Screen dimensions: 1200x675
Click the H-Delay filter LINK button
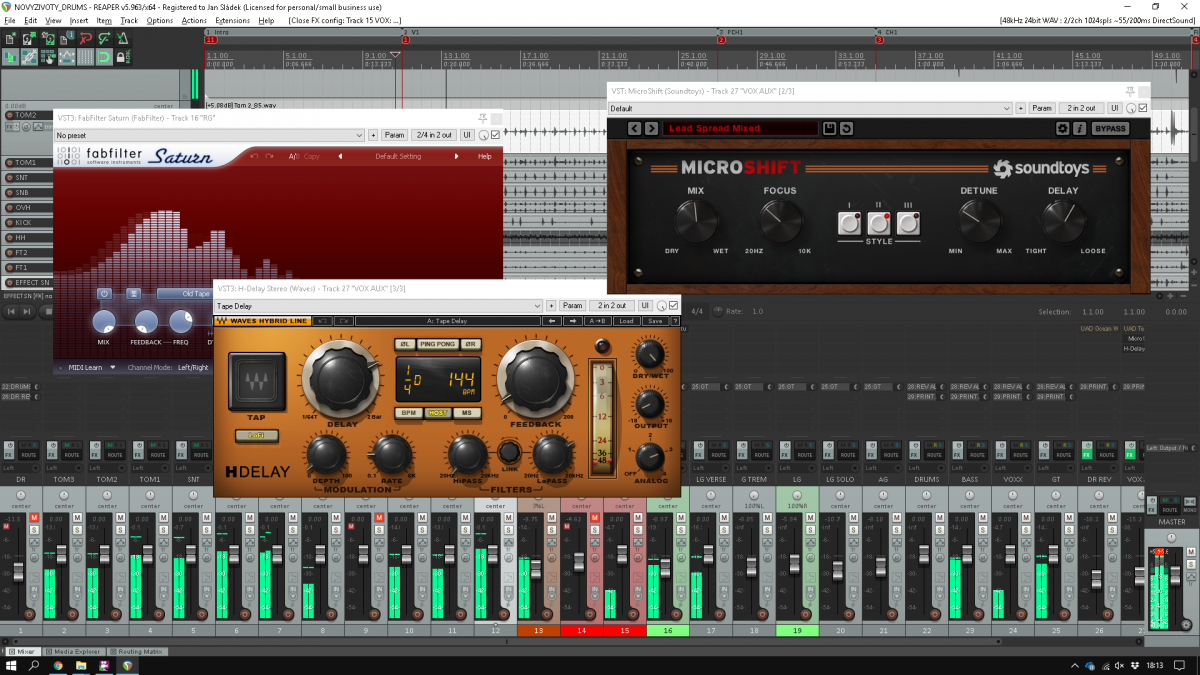[x=509, y=452]
